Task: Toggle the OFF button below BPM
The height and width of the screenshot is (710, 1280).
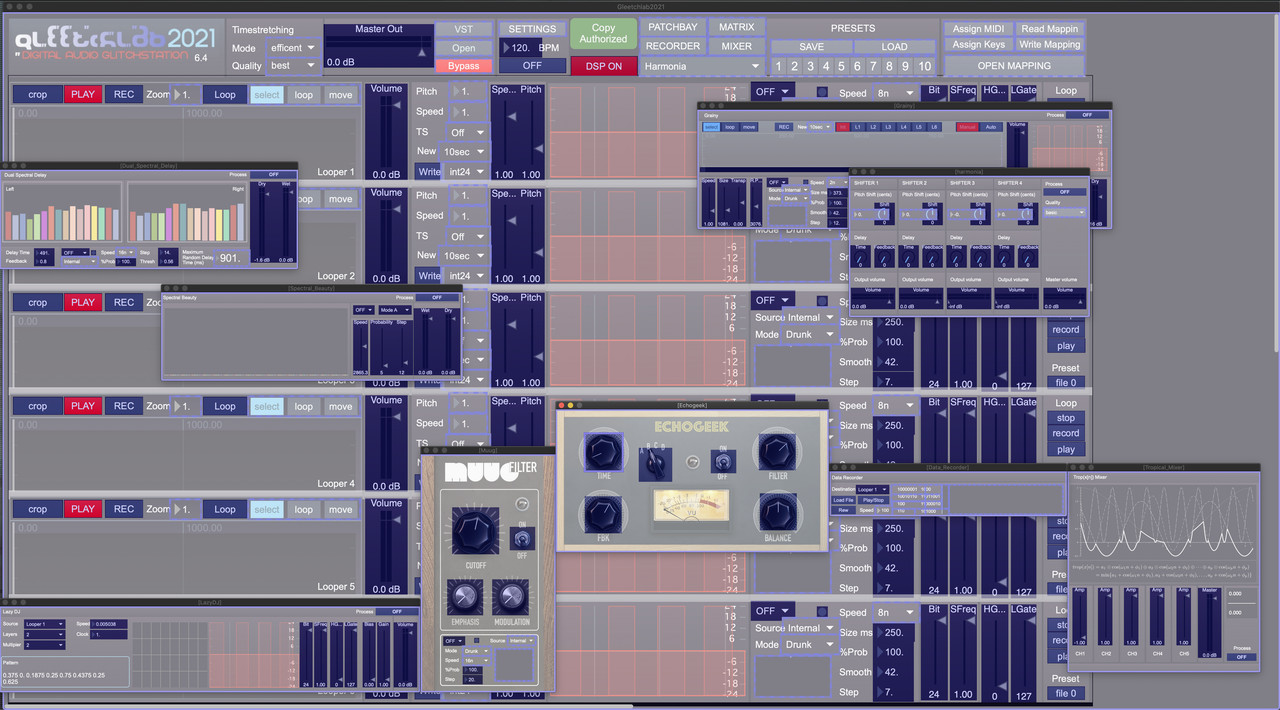Action: (x=532, y=66)
